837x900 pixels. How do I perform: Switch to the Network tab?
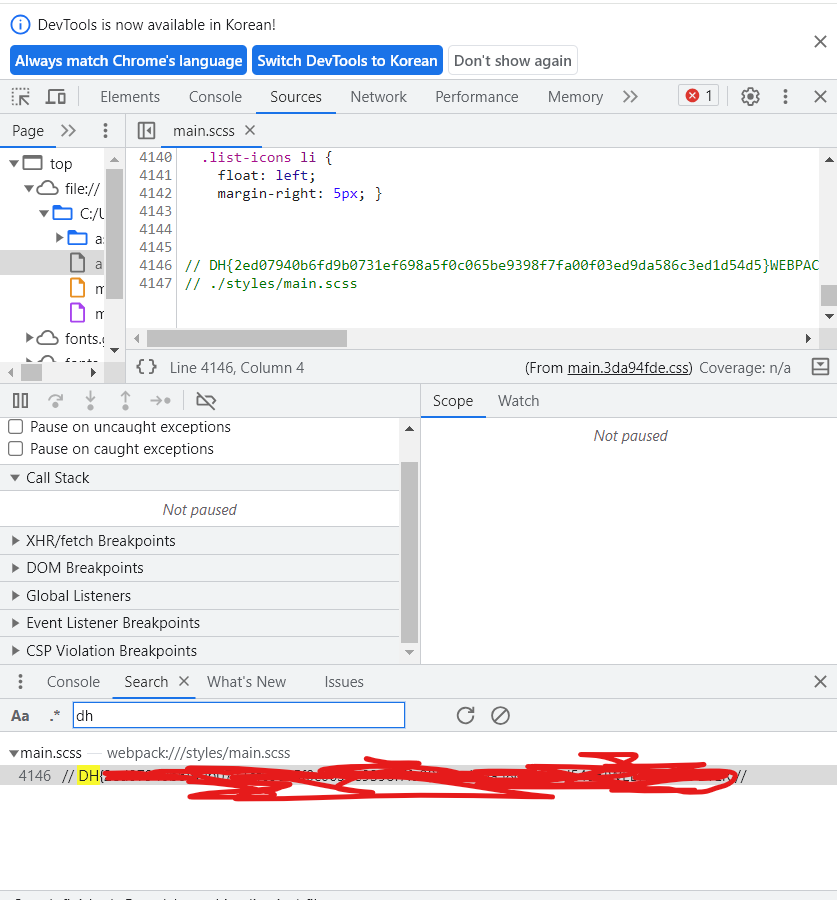pyautogui.click(x=378, y=96)
